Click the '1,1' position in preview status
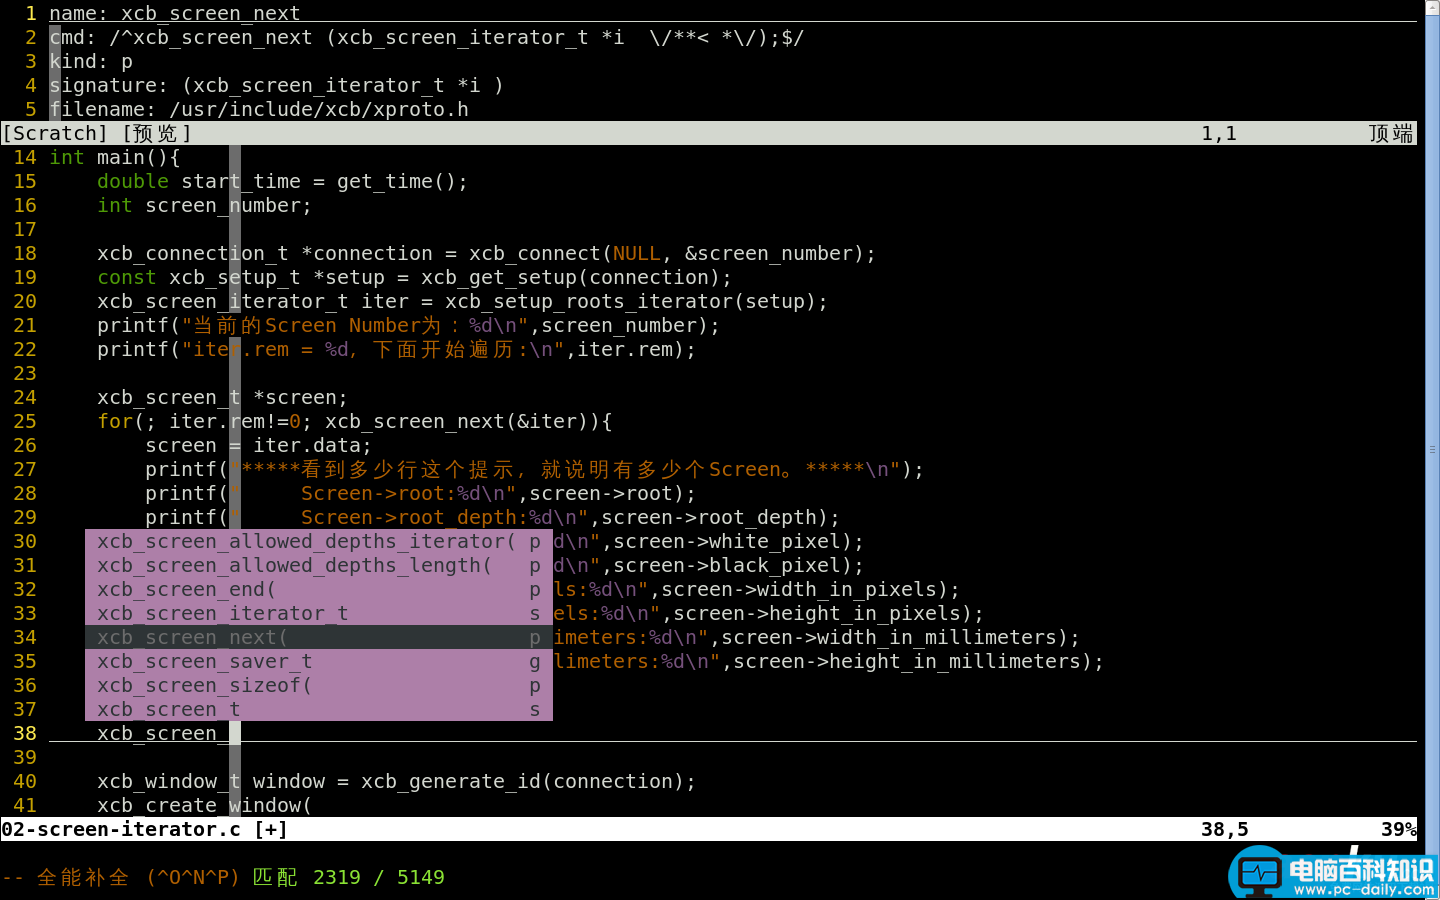This screenshot has width=1440, height=900. pos(1219,133)
